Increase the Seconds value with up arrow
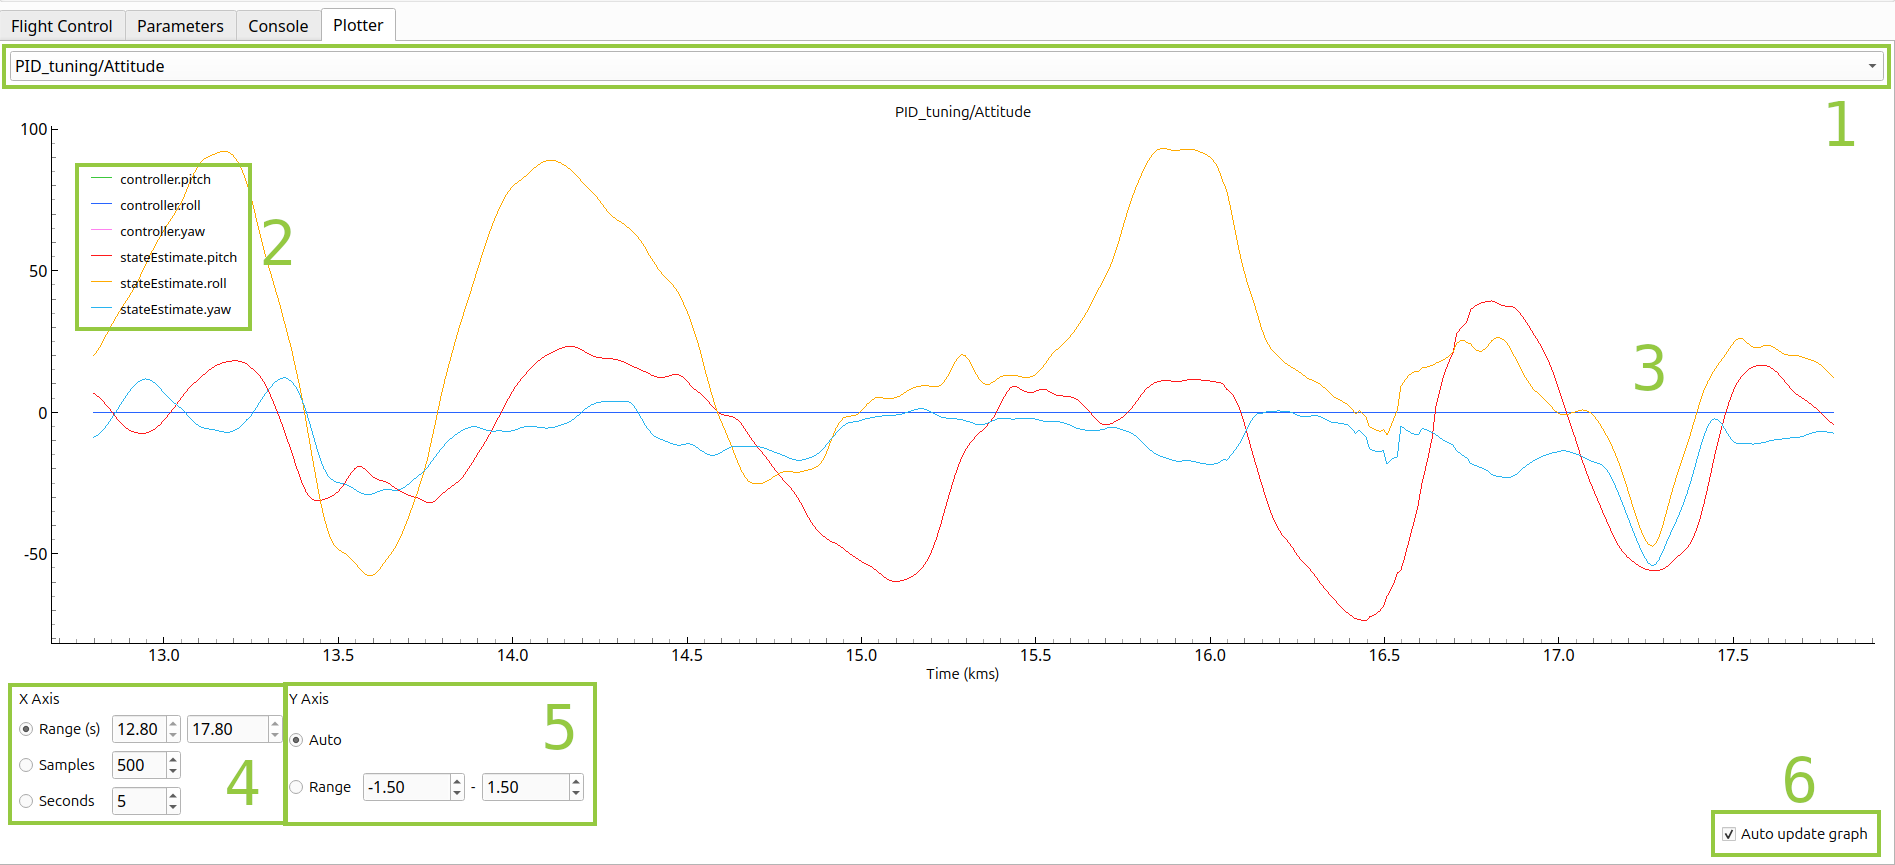The image size is (1895, 865). [173, 796]
